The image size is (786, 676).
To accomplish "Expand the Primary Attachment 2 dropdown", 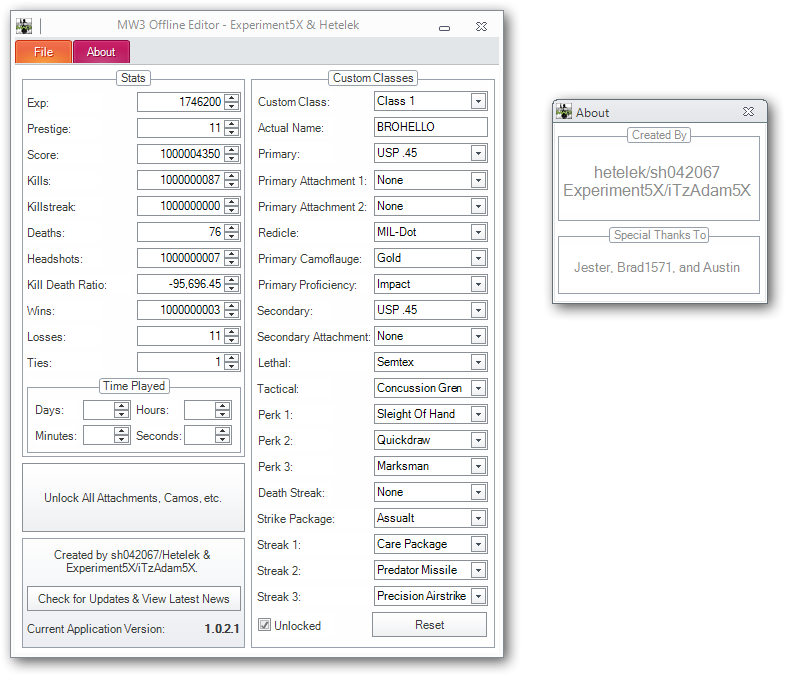I will point(478,206).
